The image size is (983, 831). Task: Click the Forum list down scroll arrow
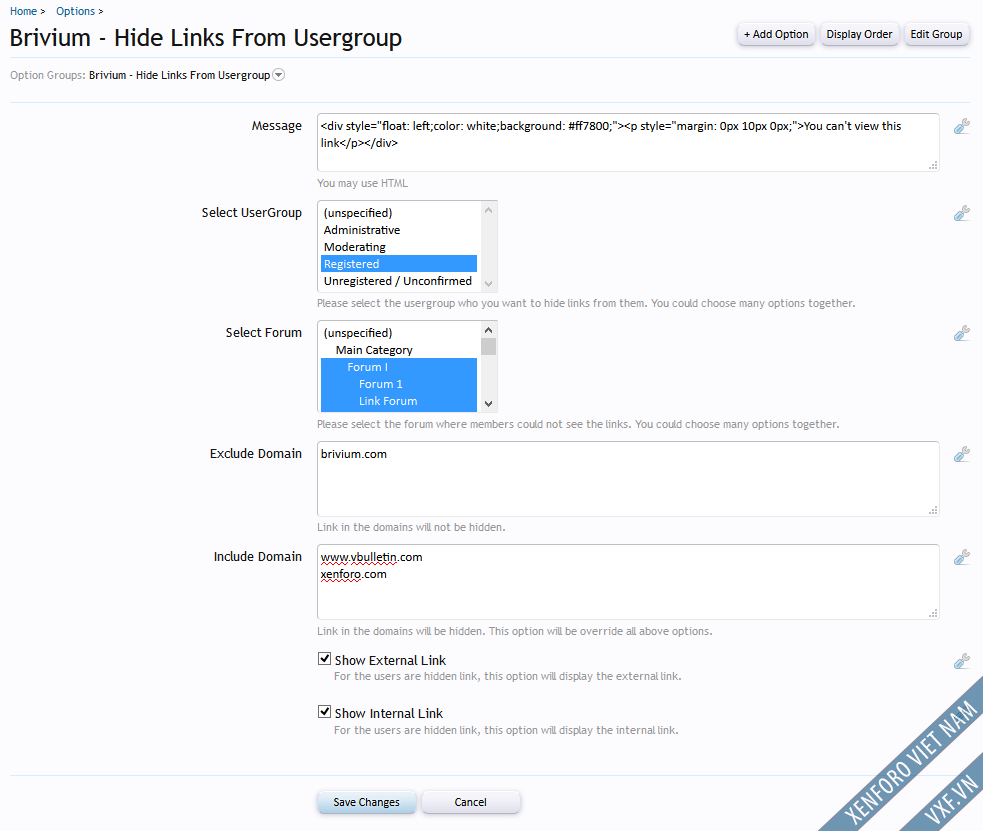pos(488,404)
